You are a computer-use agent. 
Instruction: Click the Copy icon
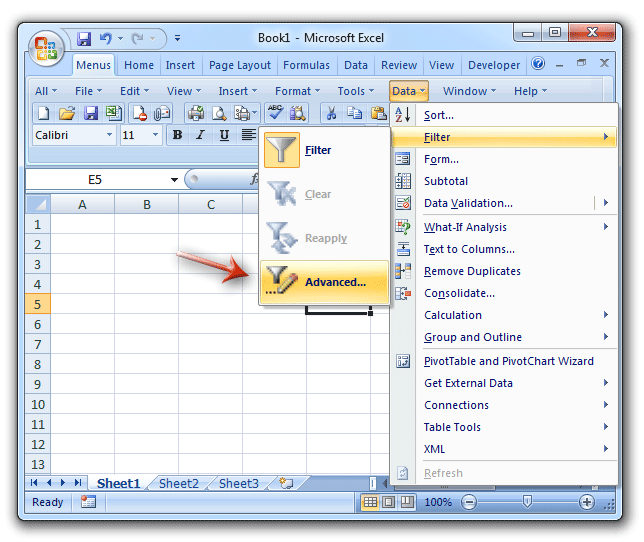click(x=354, y=113)
